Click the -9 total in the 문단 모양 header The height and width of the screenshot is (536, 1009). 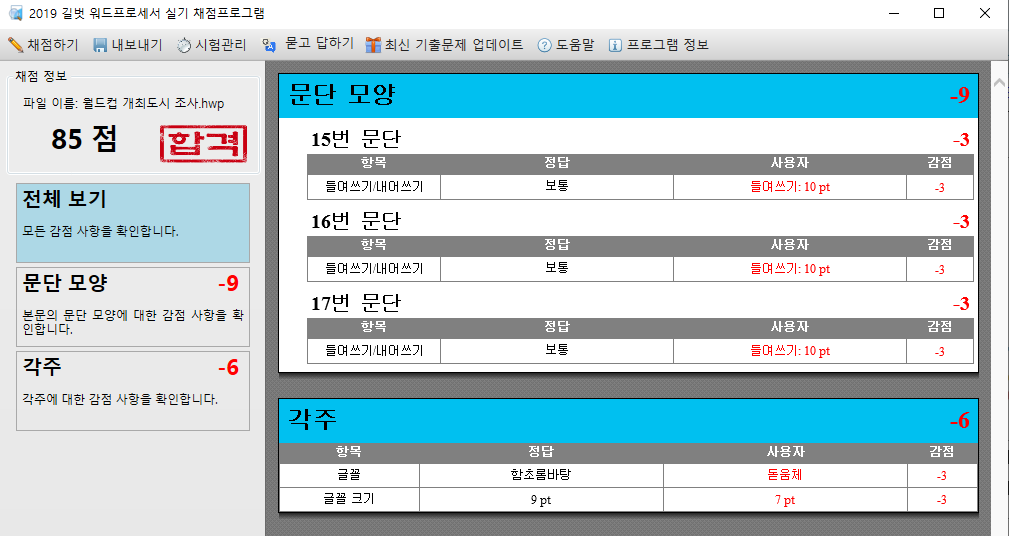pos(959,95)
